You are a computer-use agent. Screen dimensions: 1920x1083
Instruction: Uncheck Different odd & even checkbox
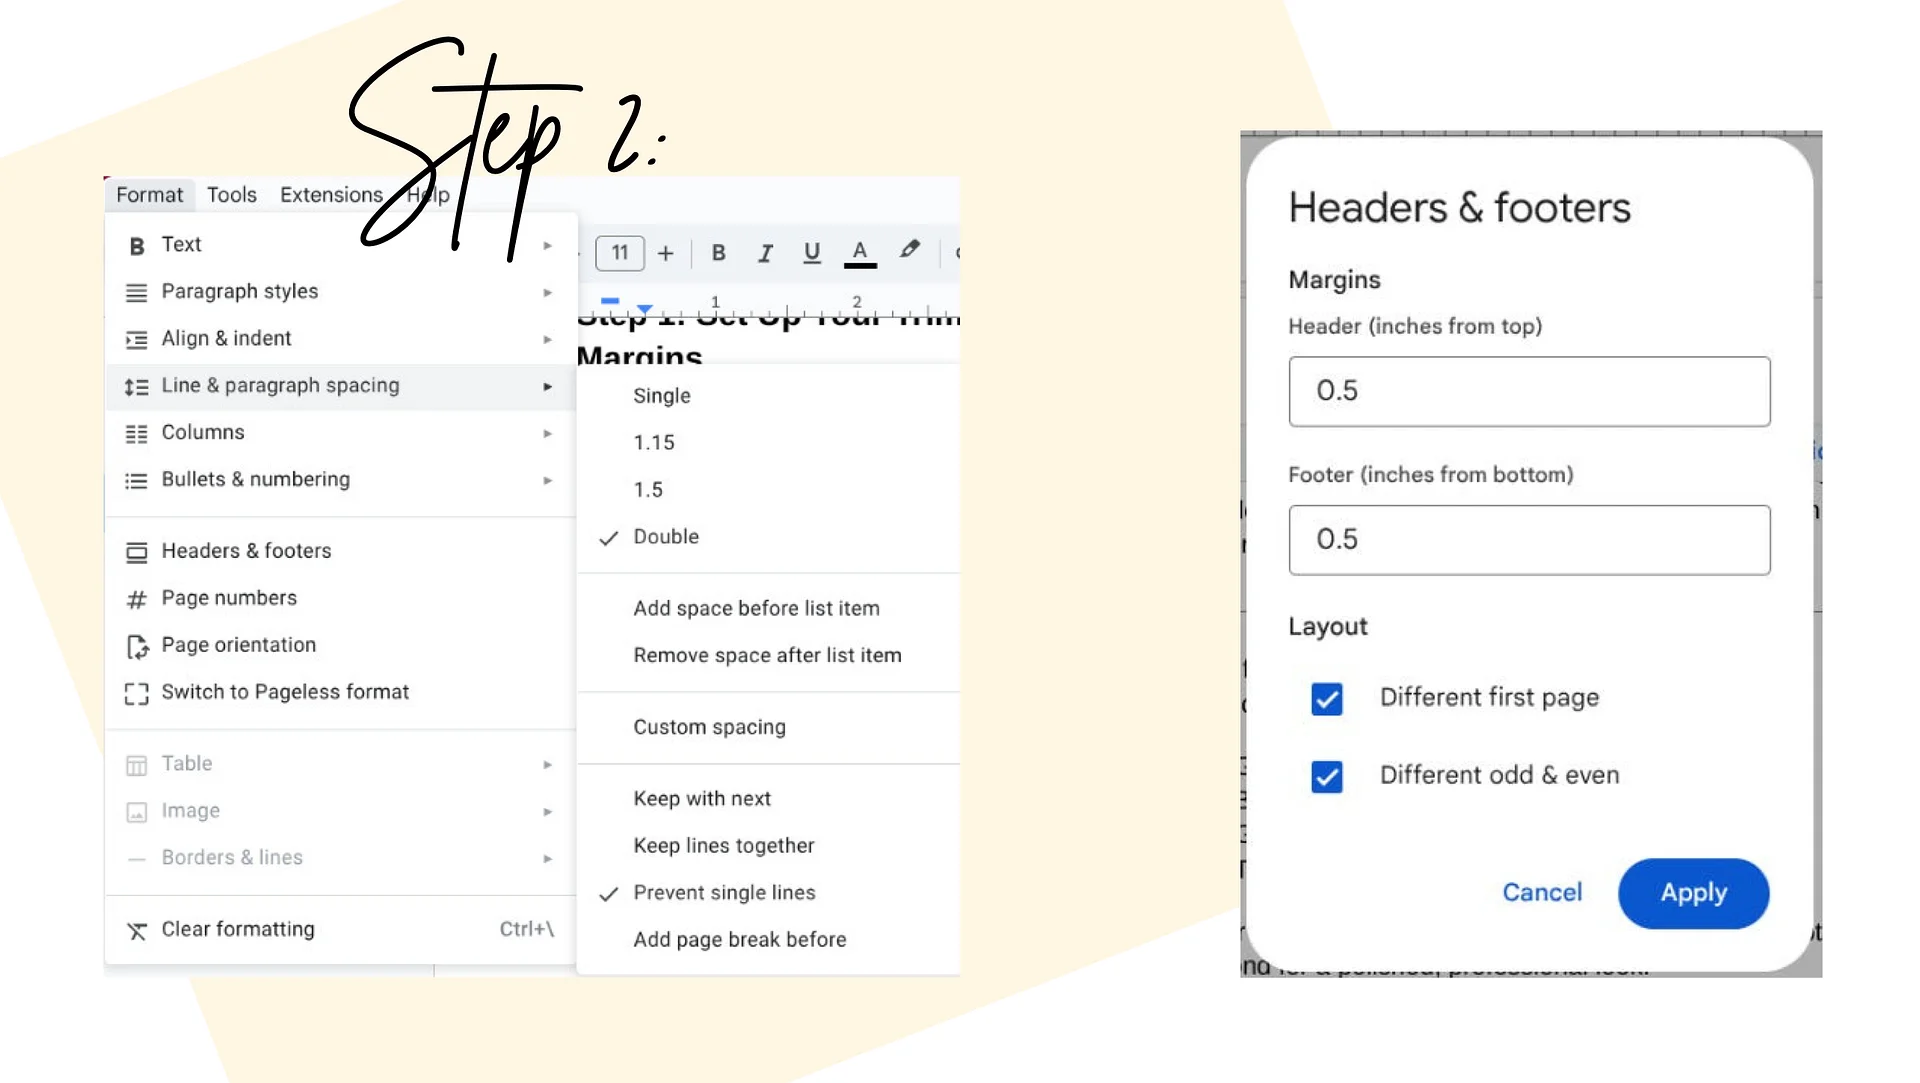click(1327, 776)
